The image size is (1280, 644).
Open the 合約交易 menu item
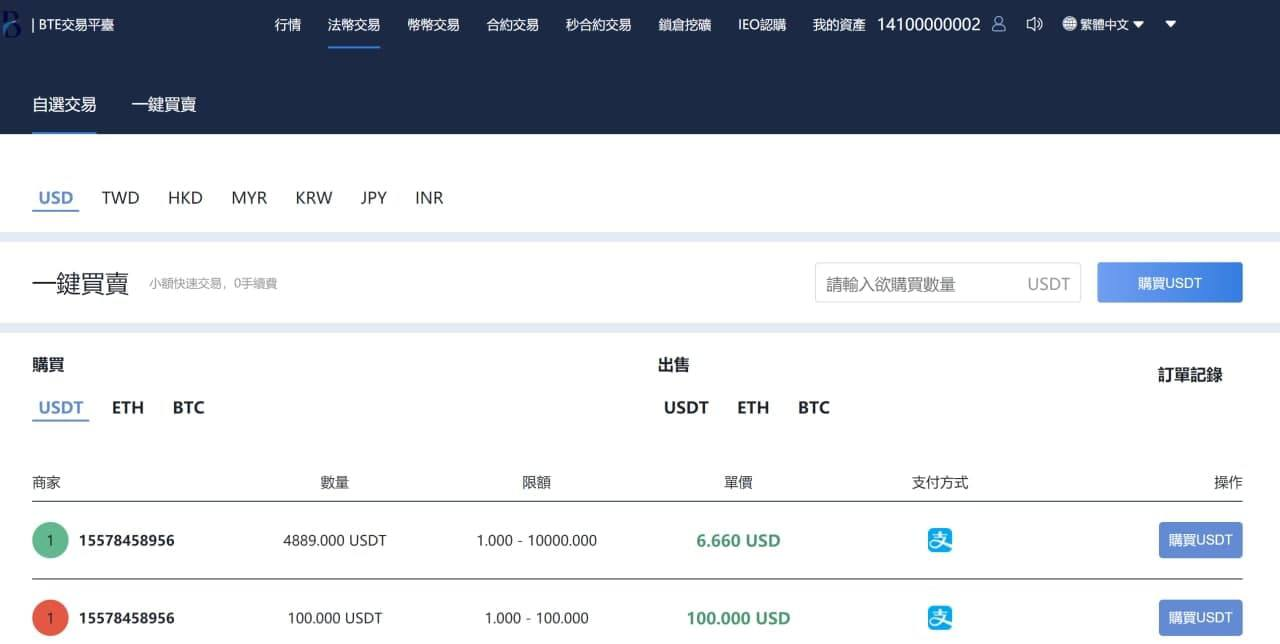513,24
